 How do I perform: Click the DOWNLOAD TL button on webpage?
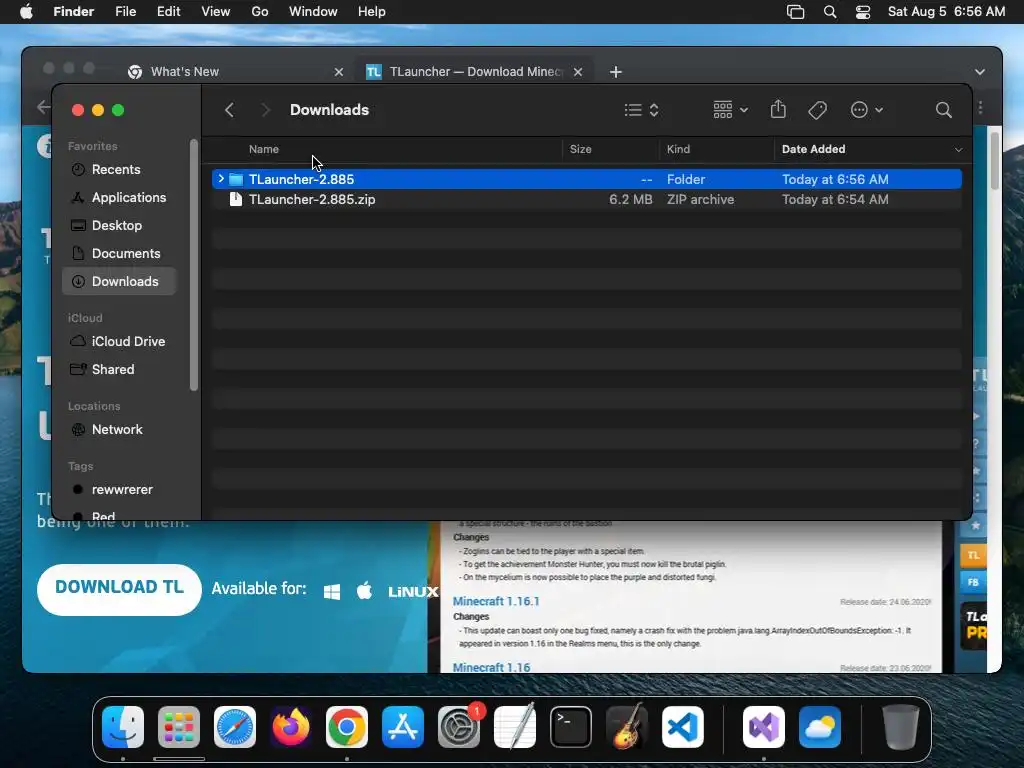tap(120, 589)
